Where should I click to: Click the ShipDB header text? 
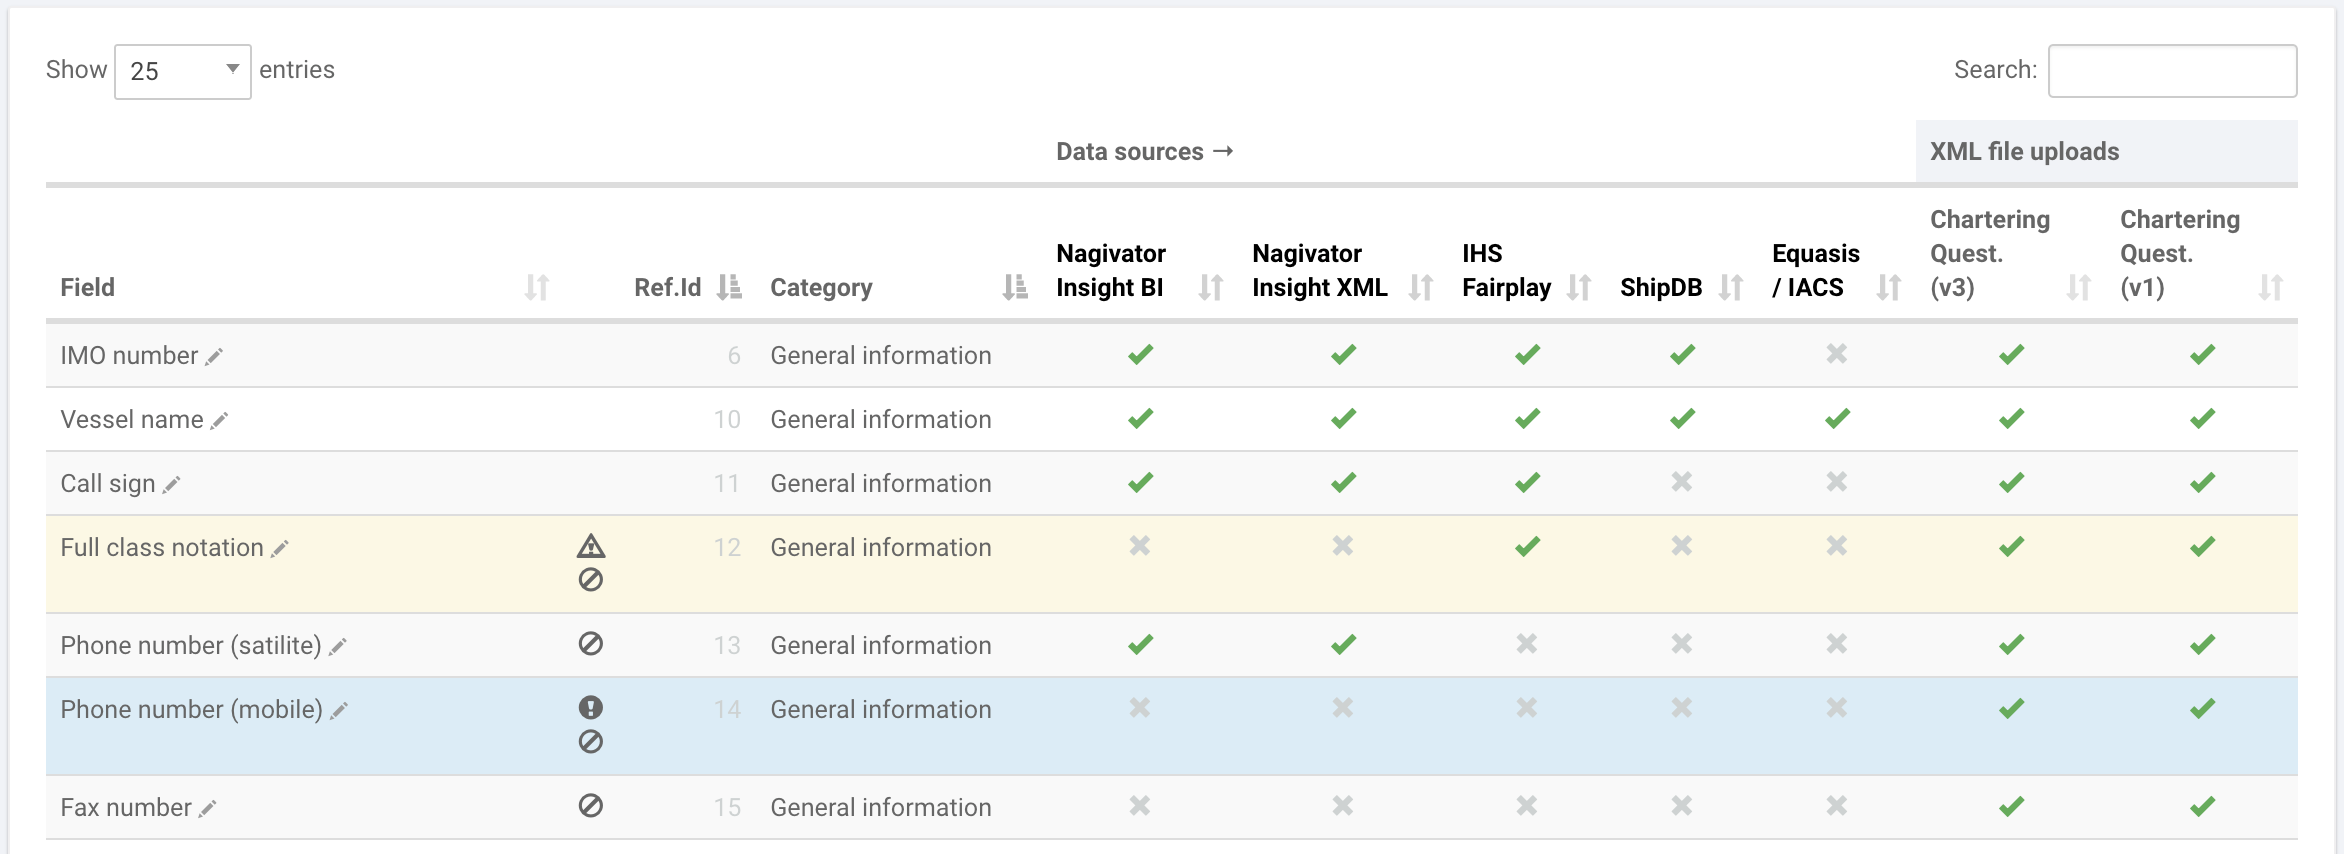(1661, 288)
